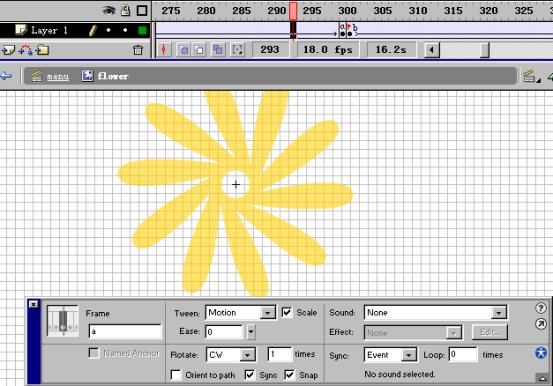The width and height of the screenshot is (553, 386).
Task: Click frame 300 on the timeline ruler
Action: click(347, 11)
